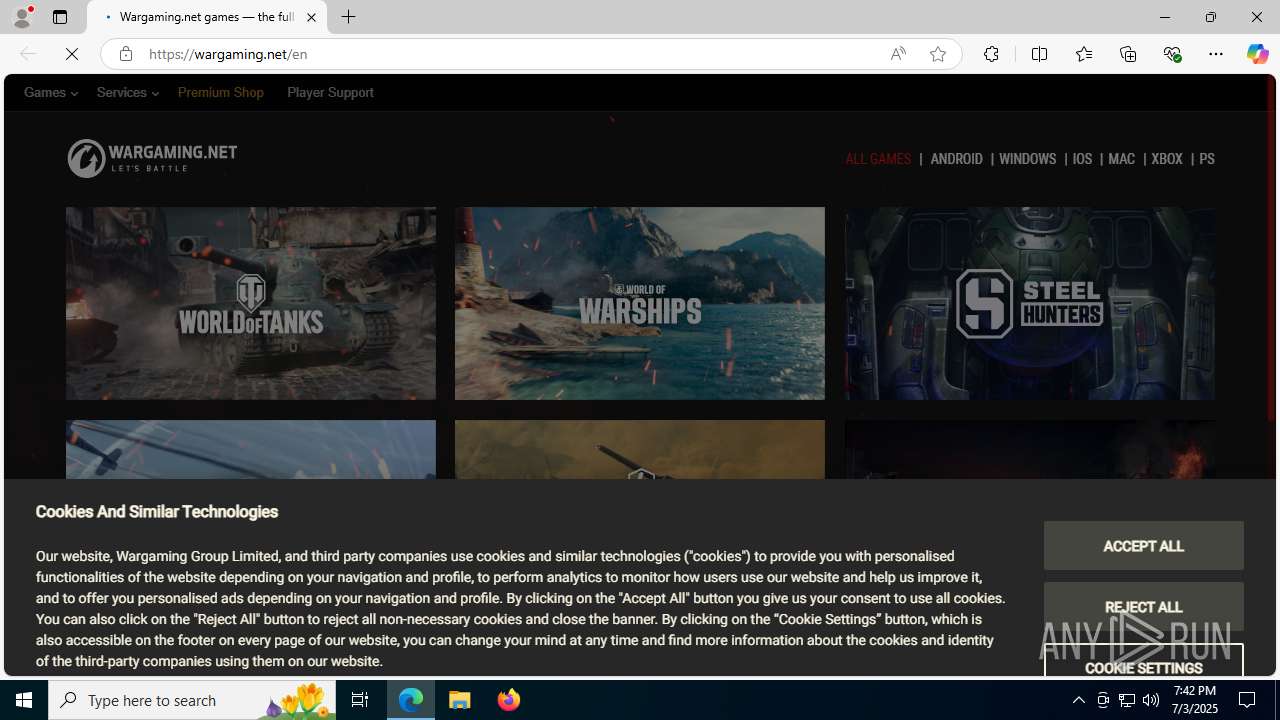Screen dimensions: 1280x720
Task: Open Microsoft Edge taskbar icon
Action: point(411,700)
